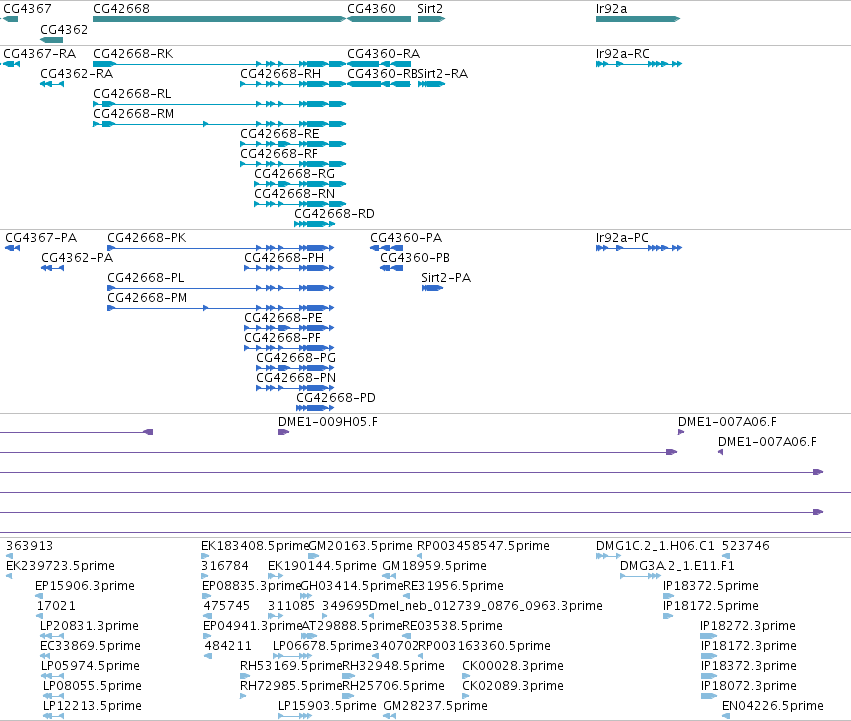
Task: Select the CG42668-RE transcript label
Action: tap(280, 134)
